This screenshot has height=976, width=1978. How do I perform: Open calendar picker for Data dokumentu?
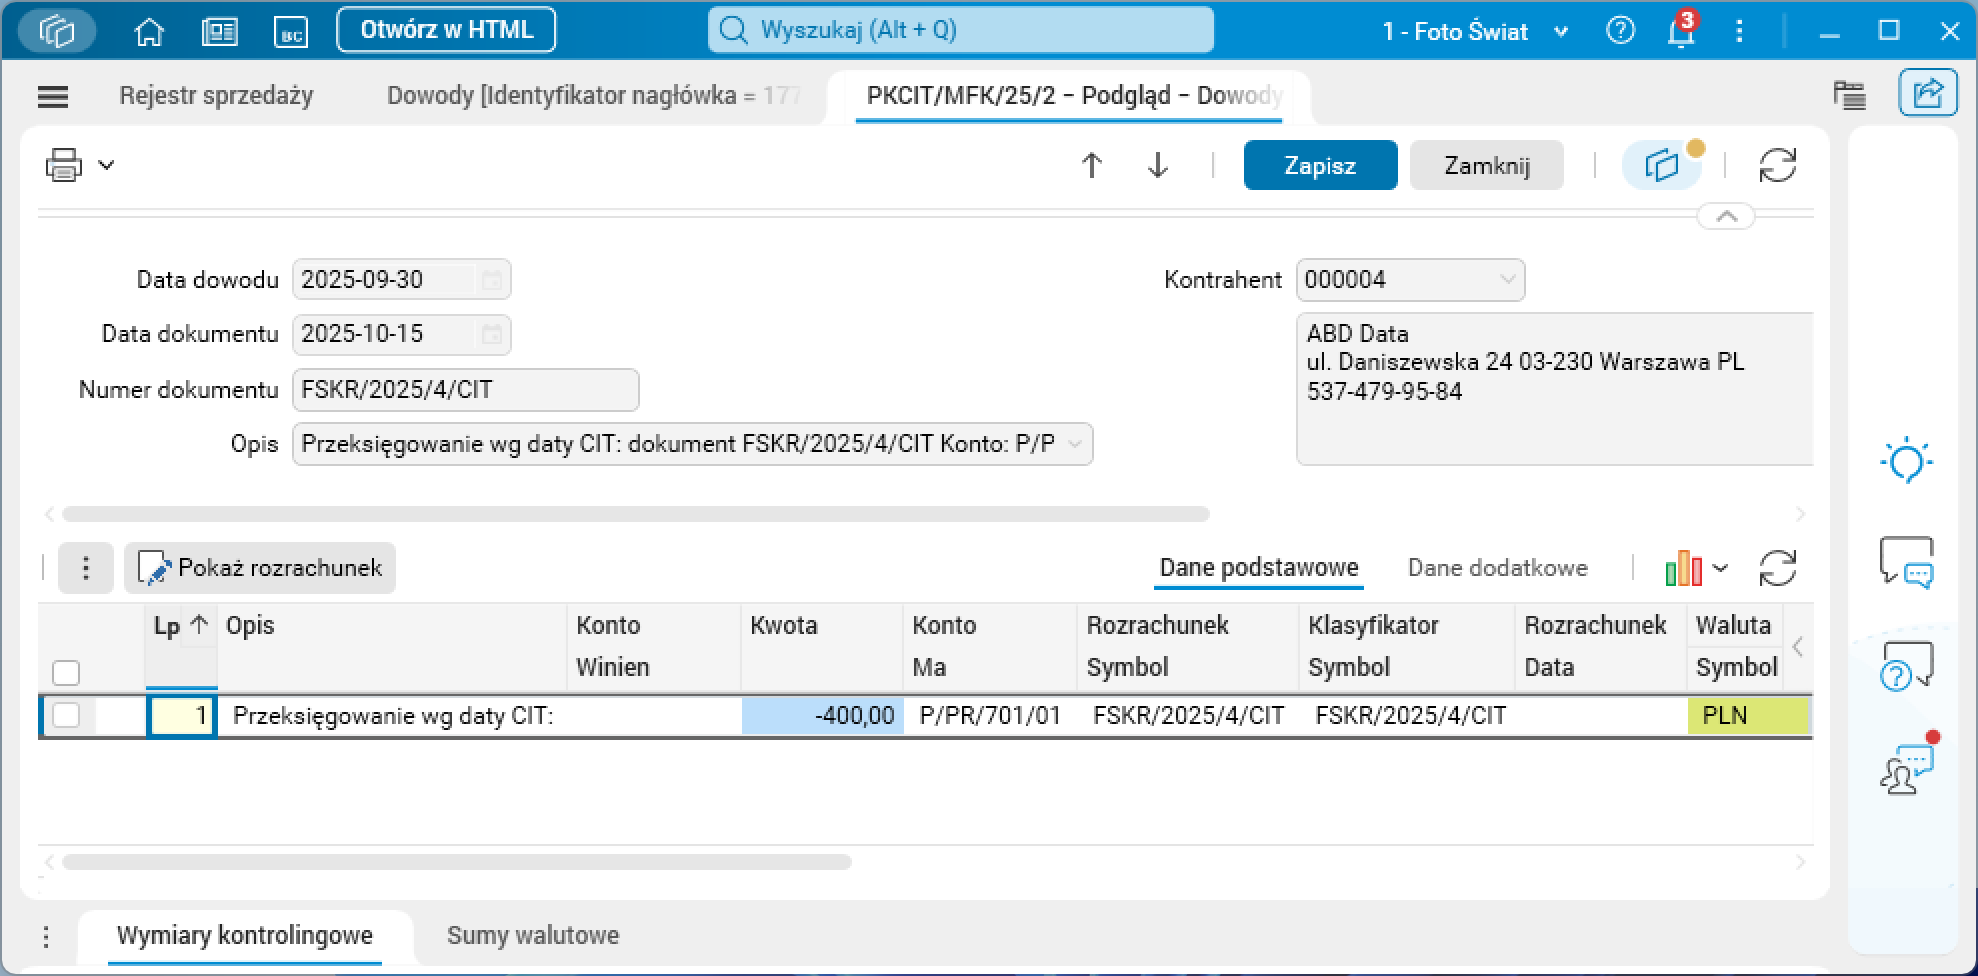pyautogui.click(x=492, y=334)
